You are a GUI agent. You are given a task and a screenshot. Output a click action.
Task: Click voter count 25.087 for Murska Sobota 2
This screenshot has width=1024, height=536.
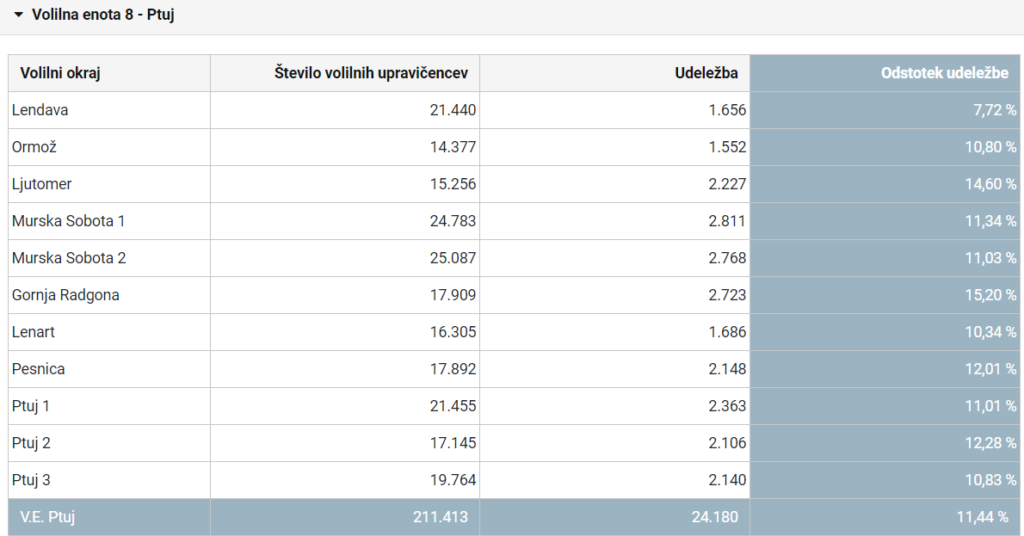click(453, 258)
